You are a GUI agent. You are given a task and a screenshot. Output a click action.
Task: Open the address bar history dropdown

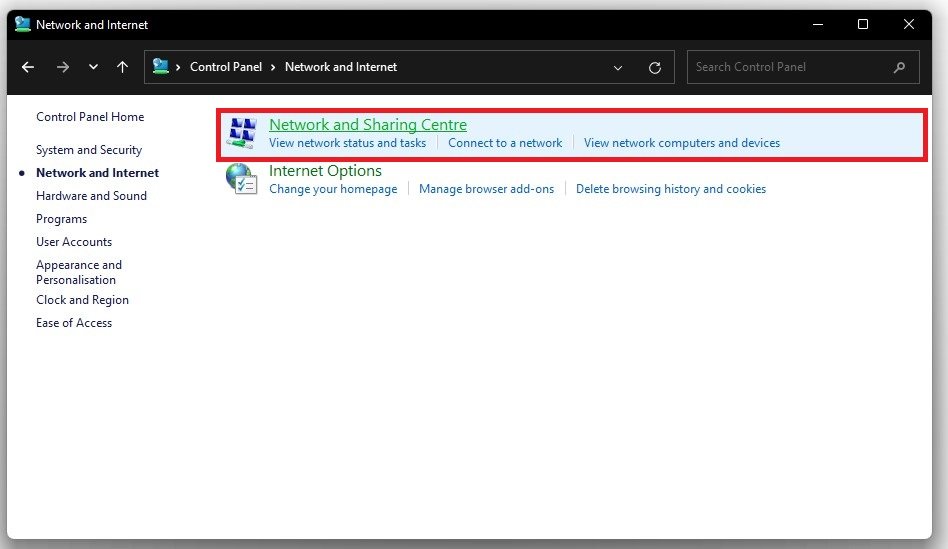tap(618, 68)
